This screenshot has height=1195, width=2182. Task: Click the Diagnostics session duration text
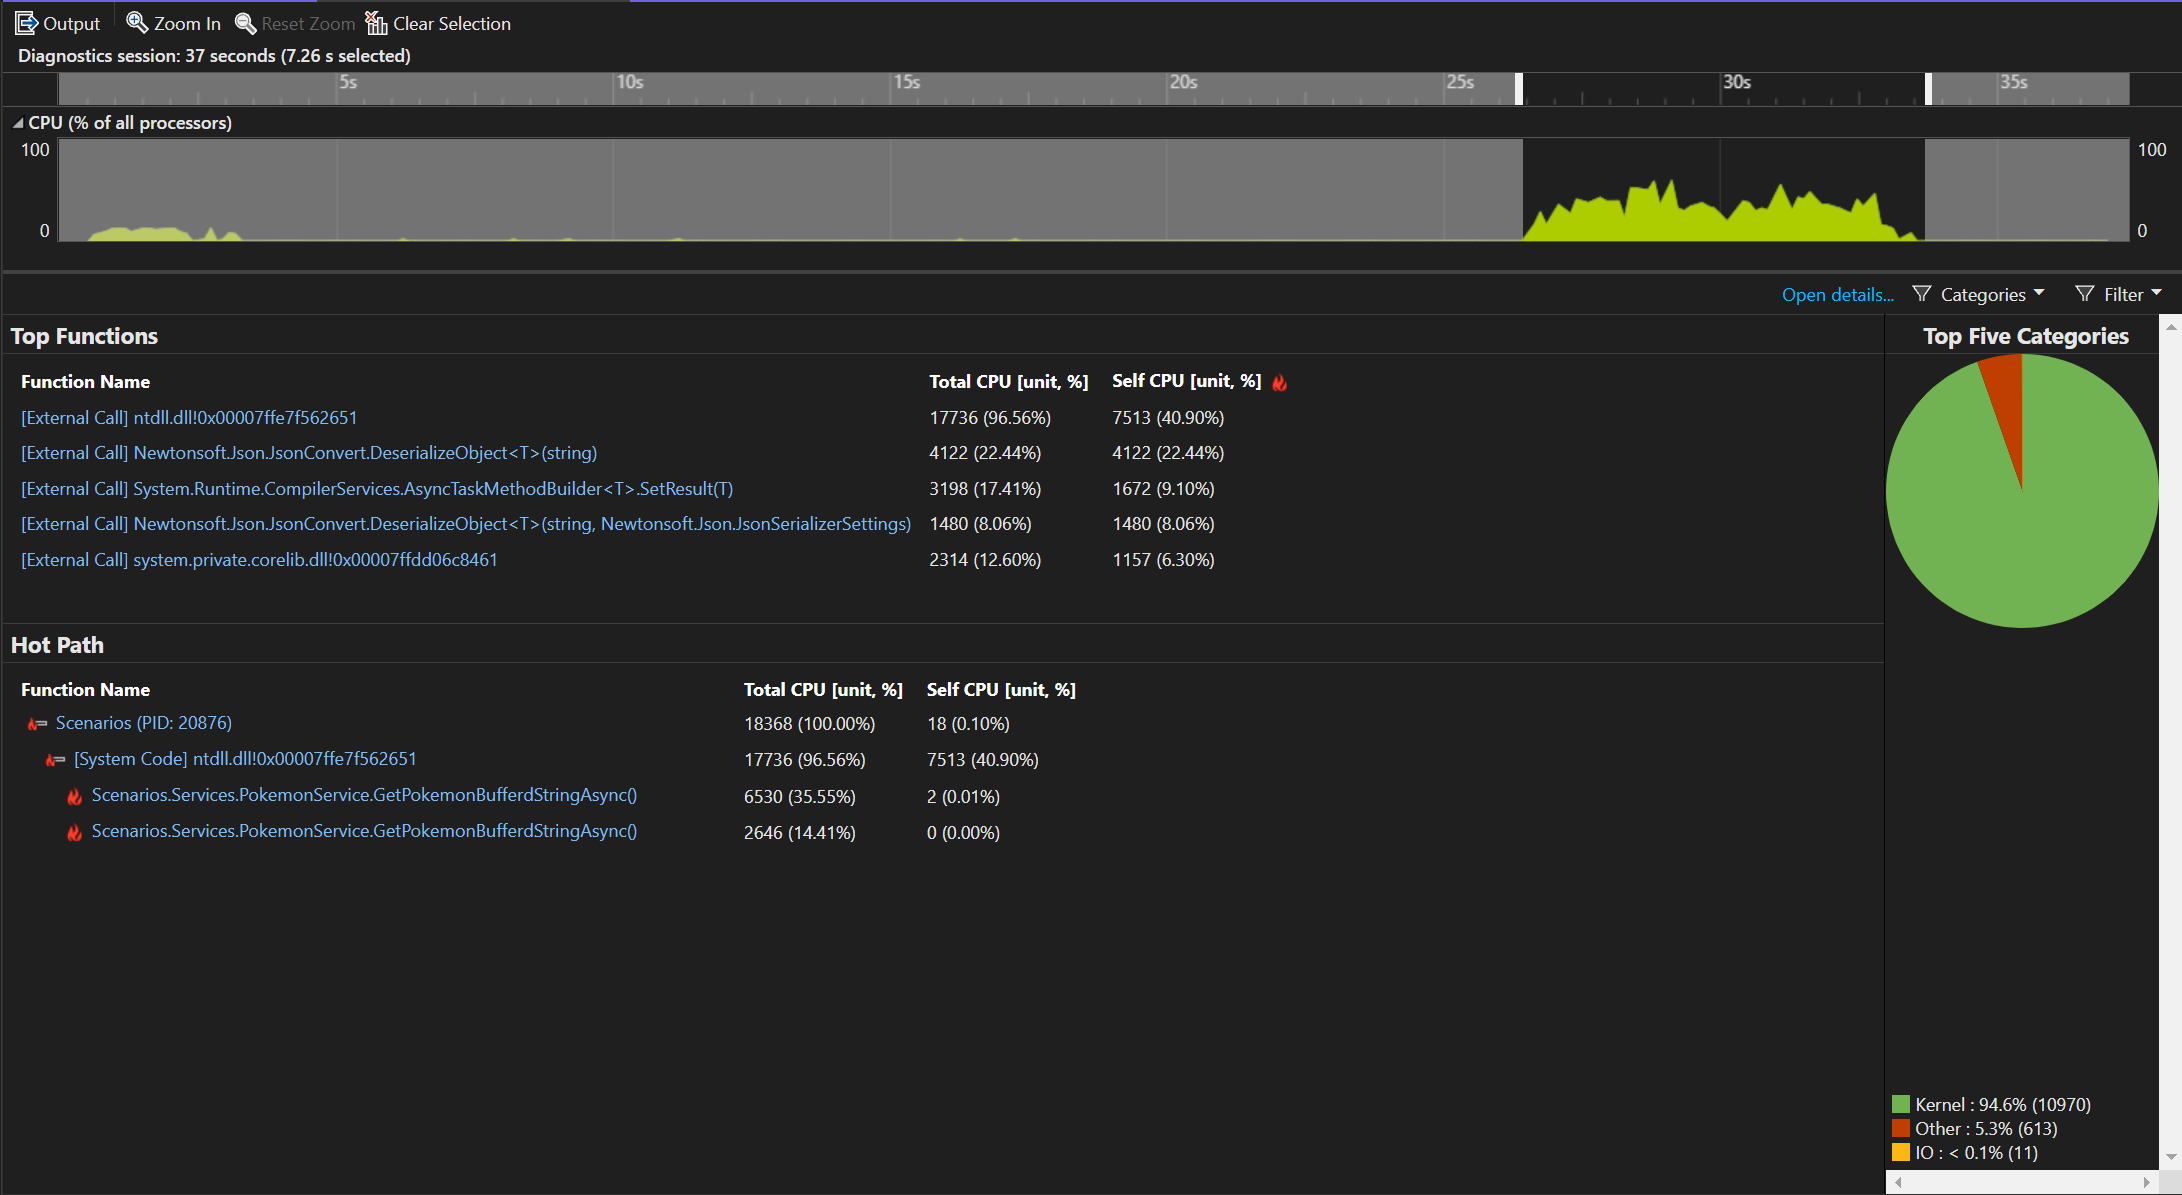click(214, 56)
